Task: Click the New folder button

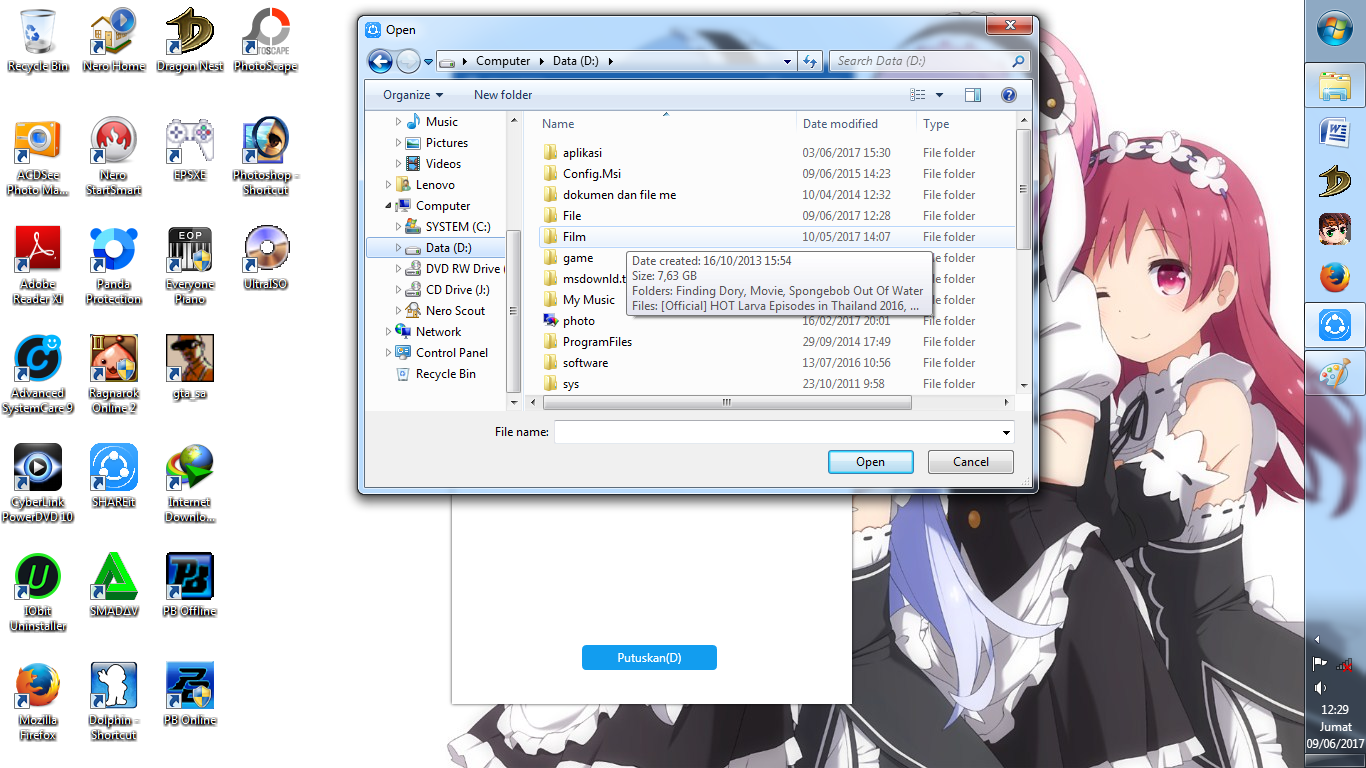Action: (x=503, y=95)
